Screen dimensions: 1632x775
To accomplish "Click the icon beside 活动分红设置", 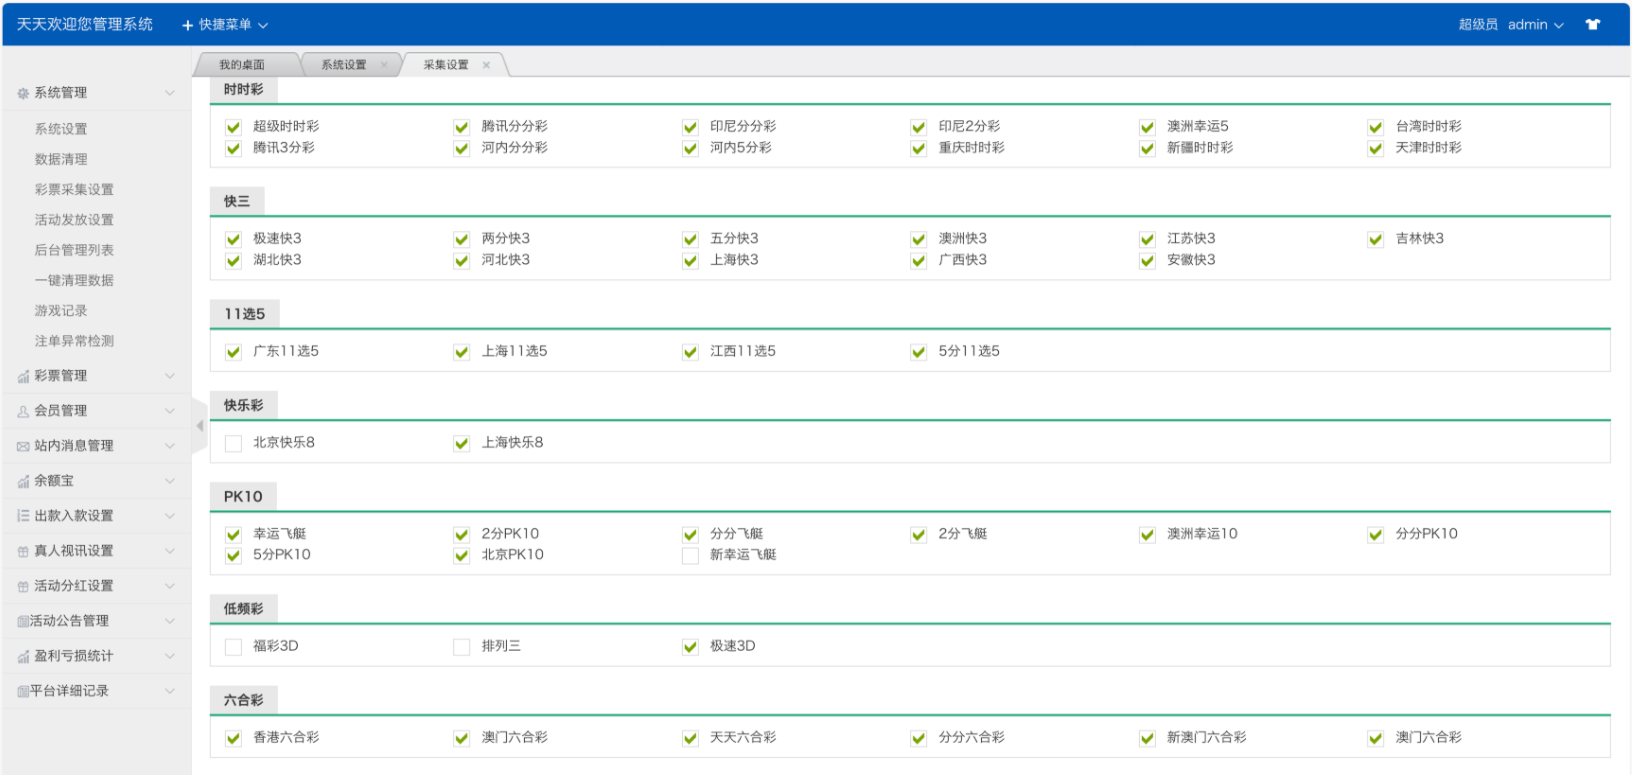I will [x=23, y=586].
